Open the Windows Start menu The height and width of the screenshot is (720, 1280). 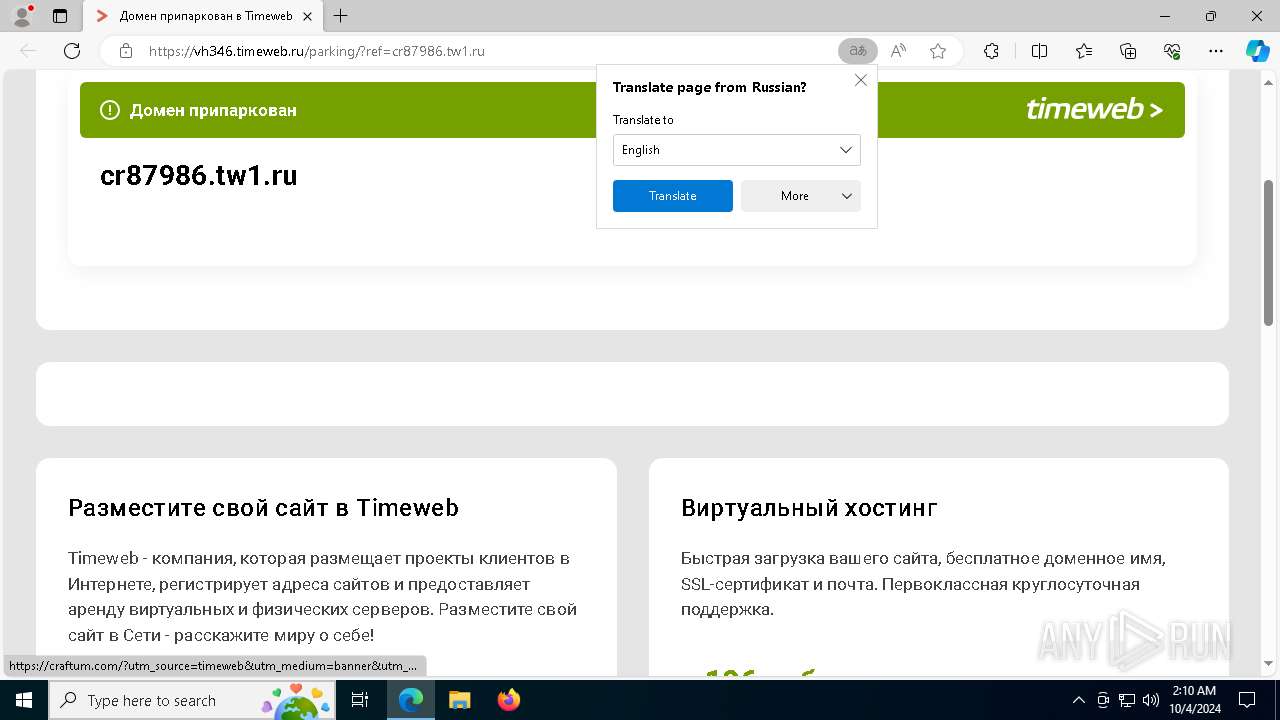tap(23, 700)
